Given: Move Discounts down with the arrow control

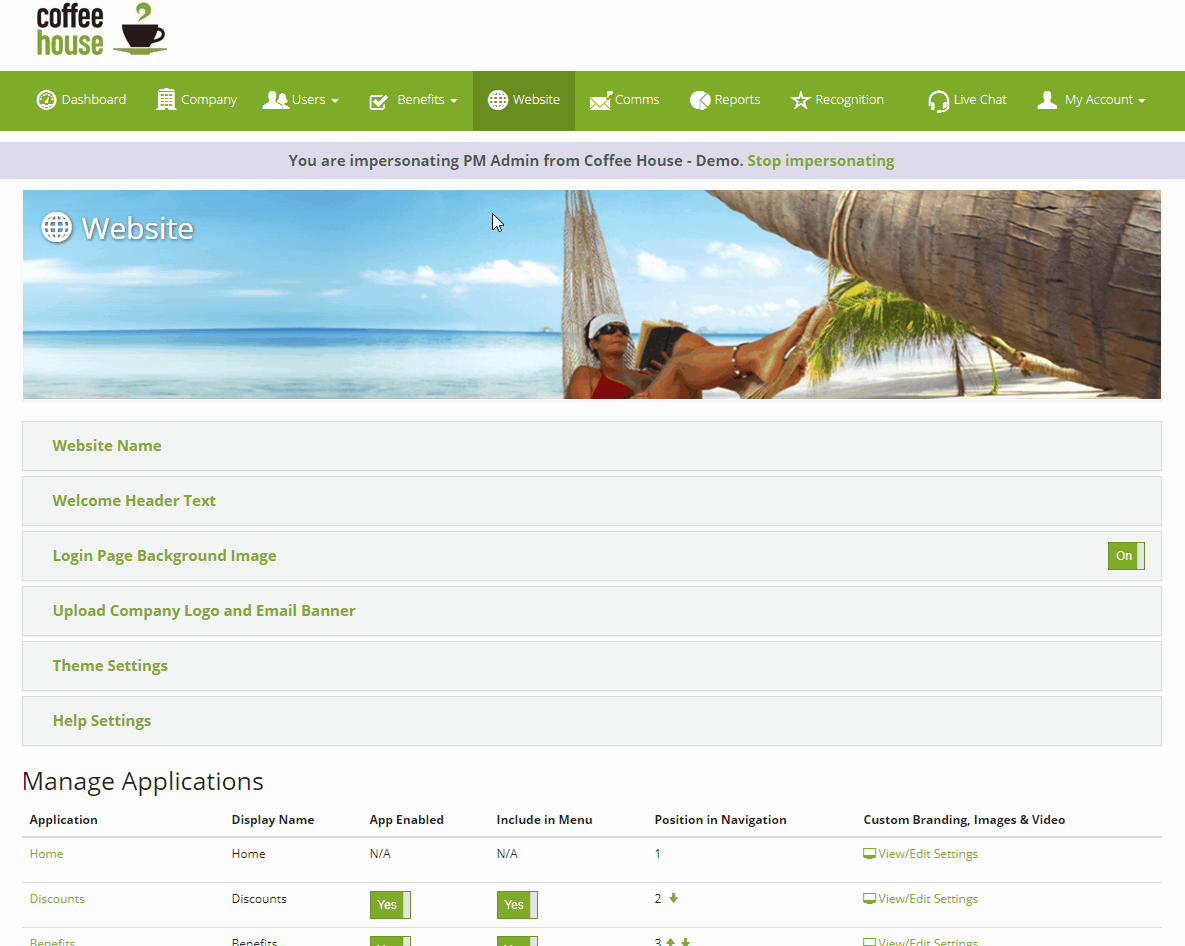Looking at the screenshot, I should point(673,898).
